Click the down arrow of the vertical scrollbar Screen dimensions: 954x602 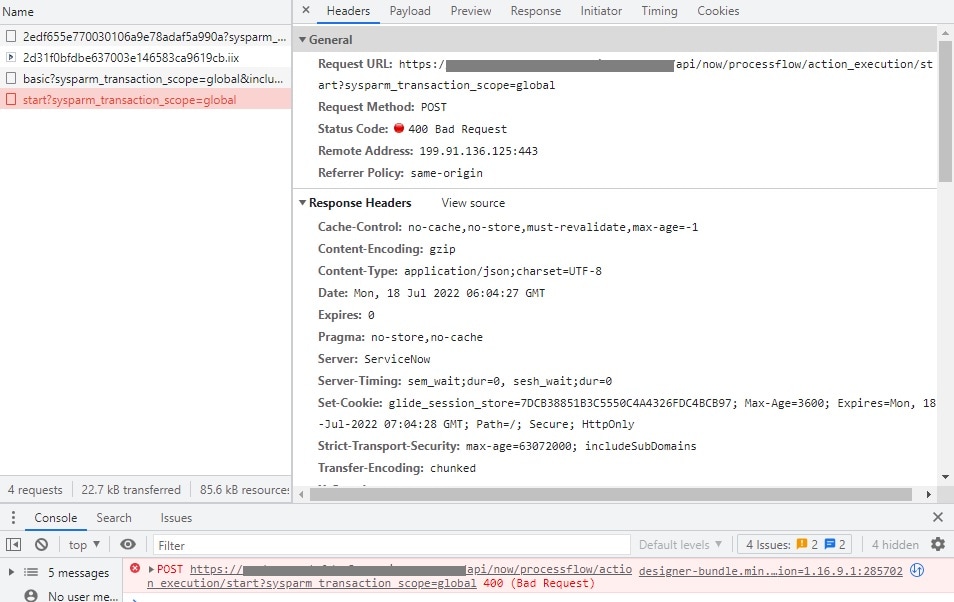point(945,477)
